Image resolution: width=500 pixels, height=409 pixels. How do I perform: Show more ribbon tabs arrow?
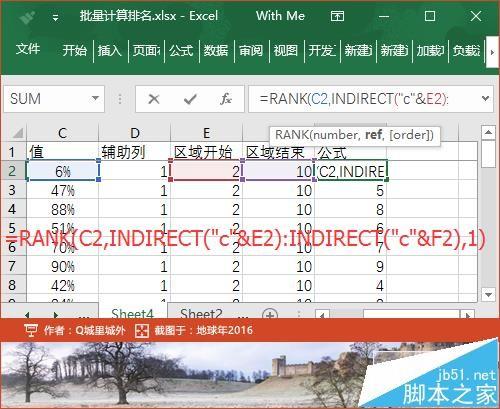(x=492, y=52)
